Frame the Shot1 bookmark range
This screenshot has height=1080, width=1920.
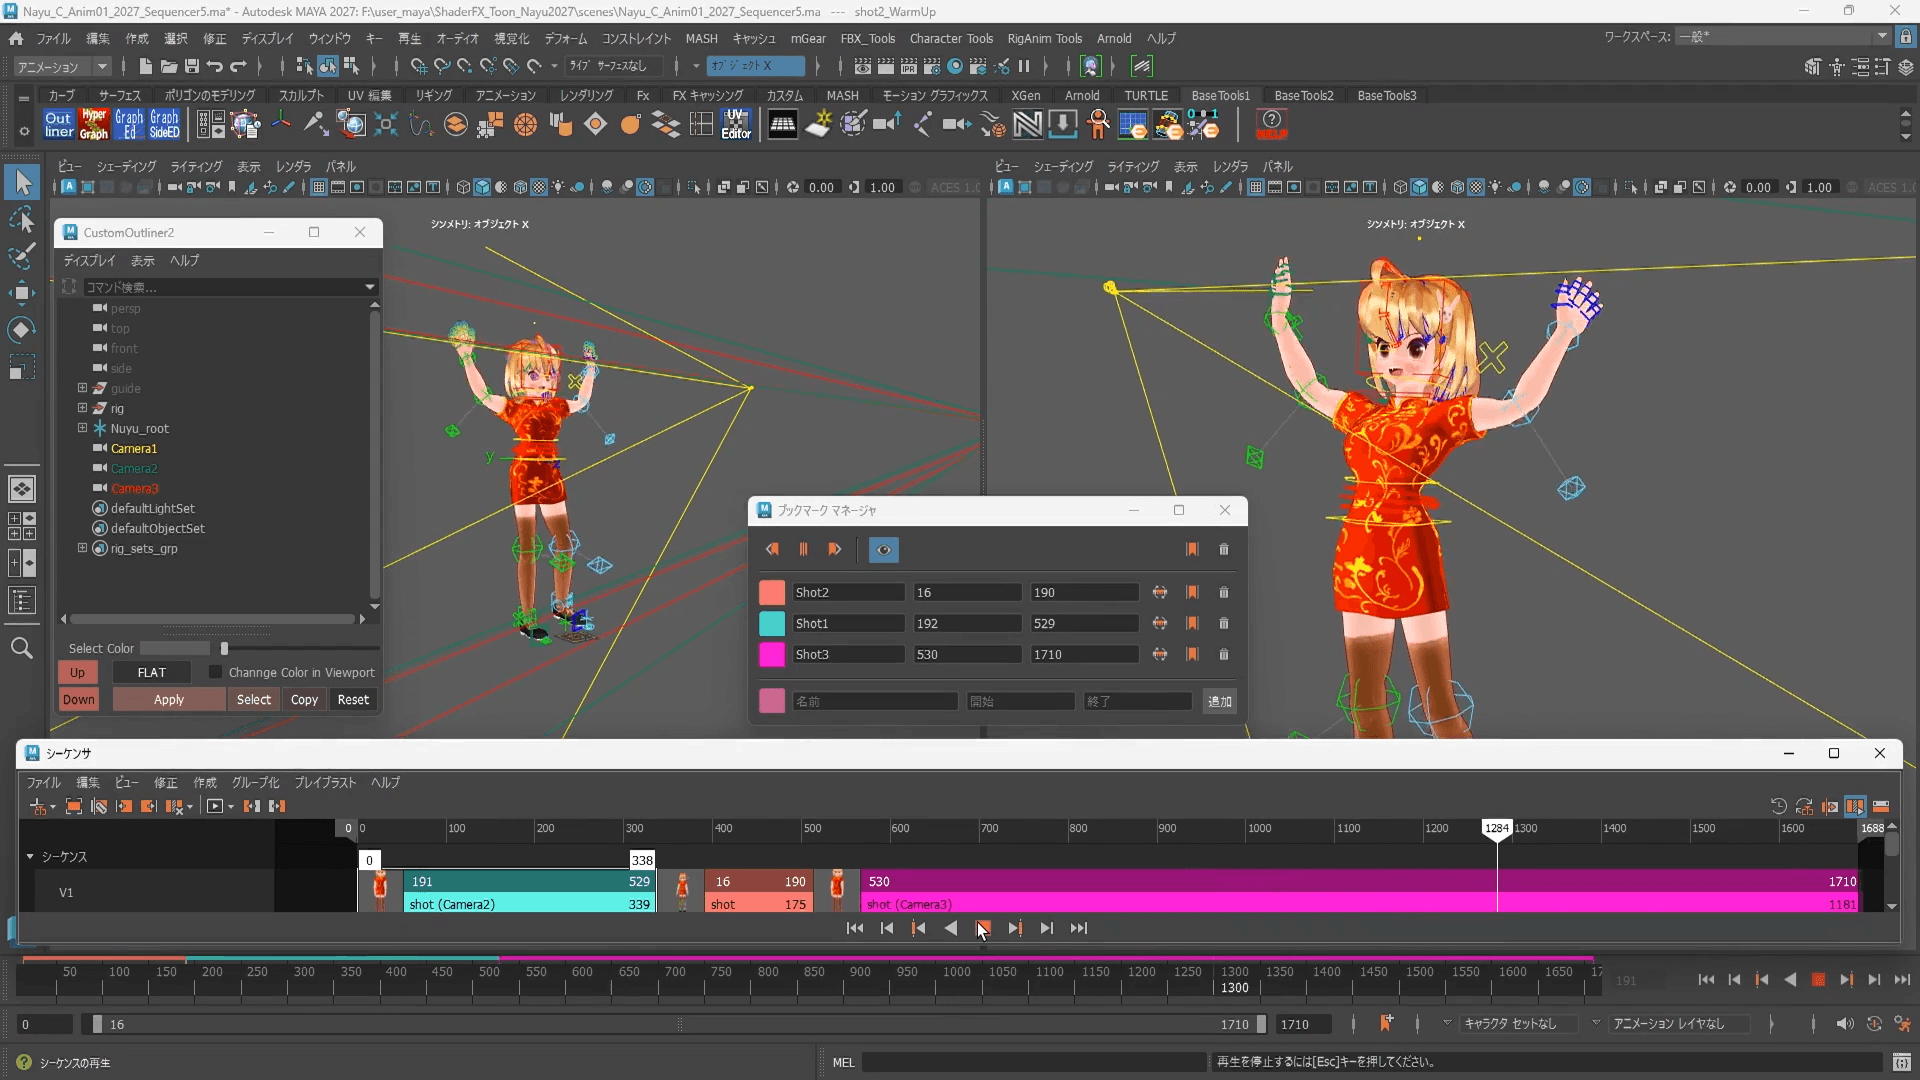pos(1160,623)
